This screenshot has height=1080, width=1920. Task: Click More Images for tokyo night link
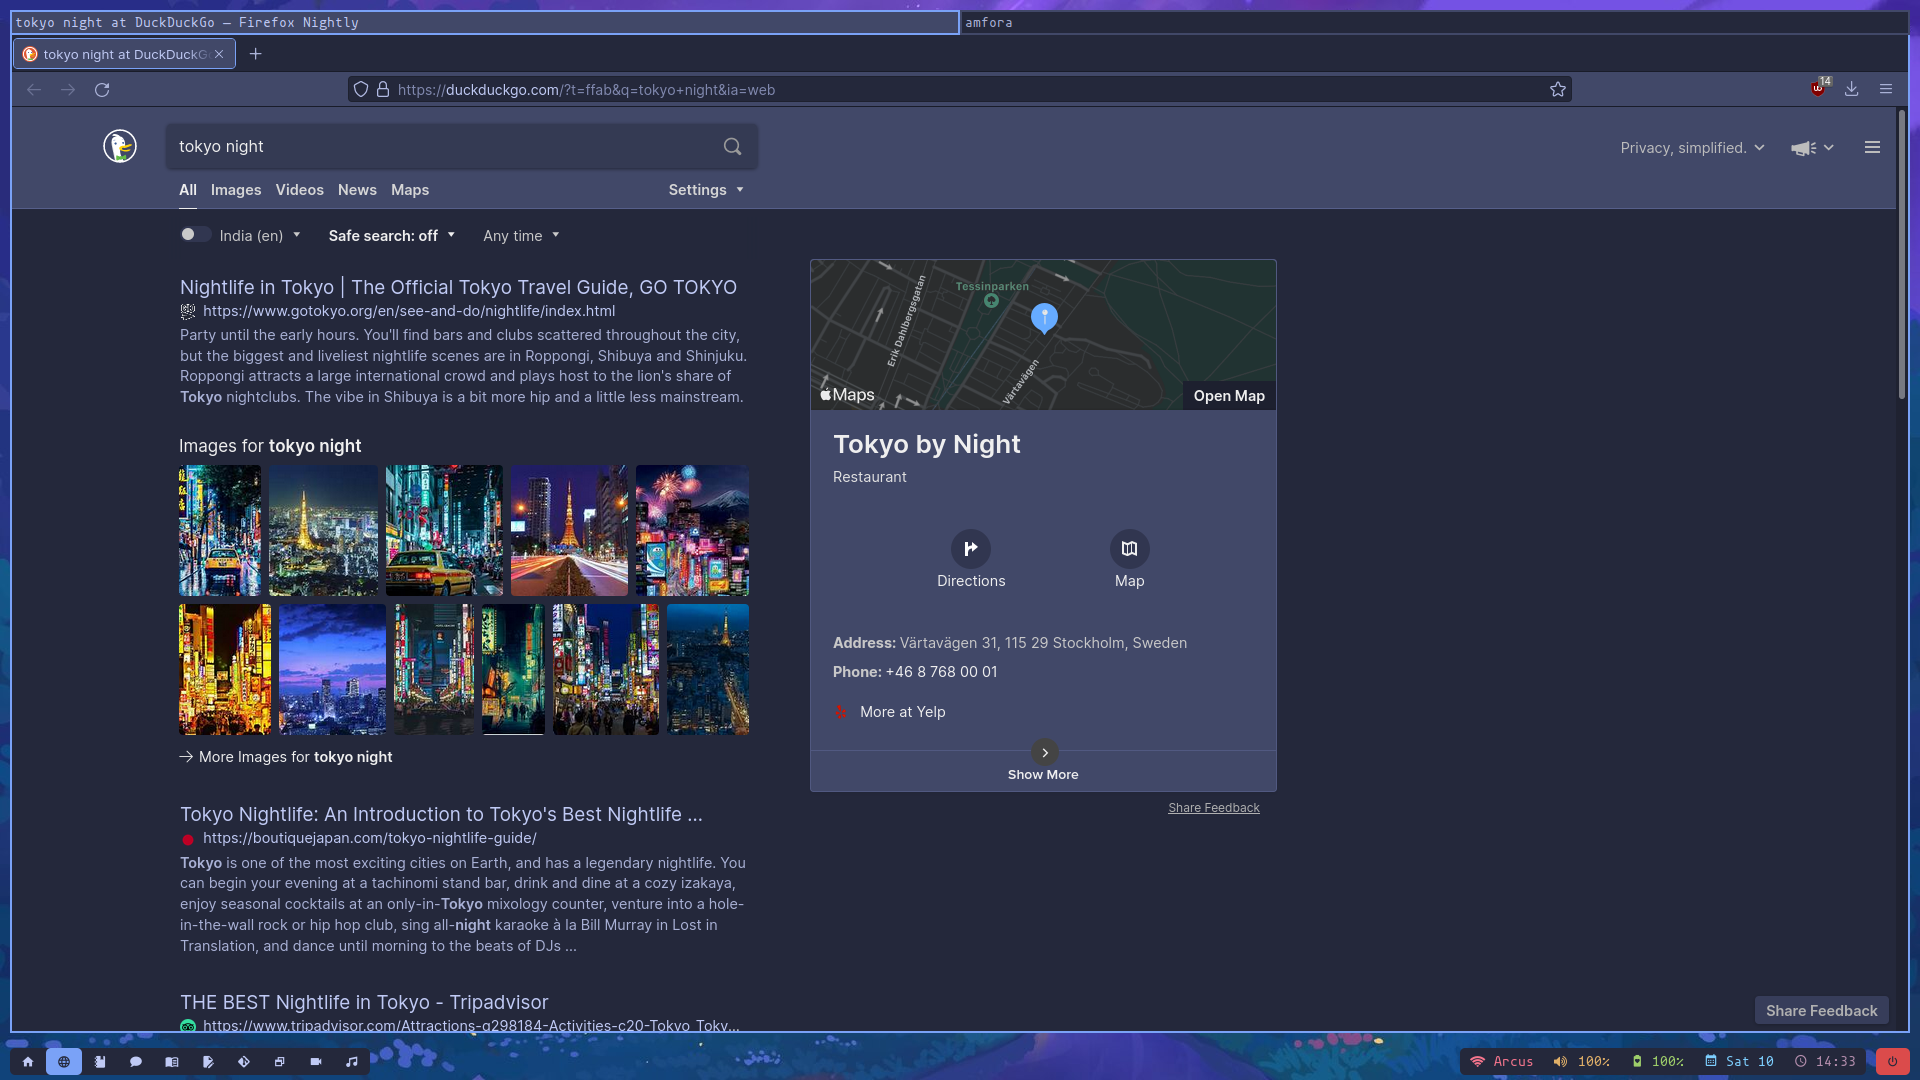point(286,757)
